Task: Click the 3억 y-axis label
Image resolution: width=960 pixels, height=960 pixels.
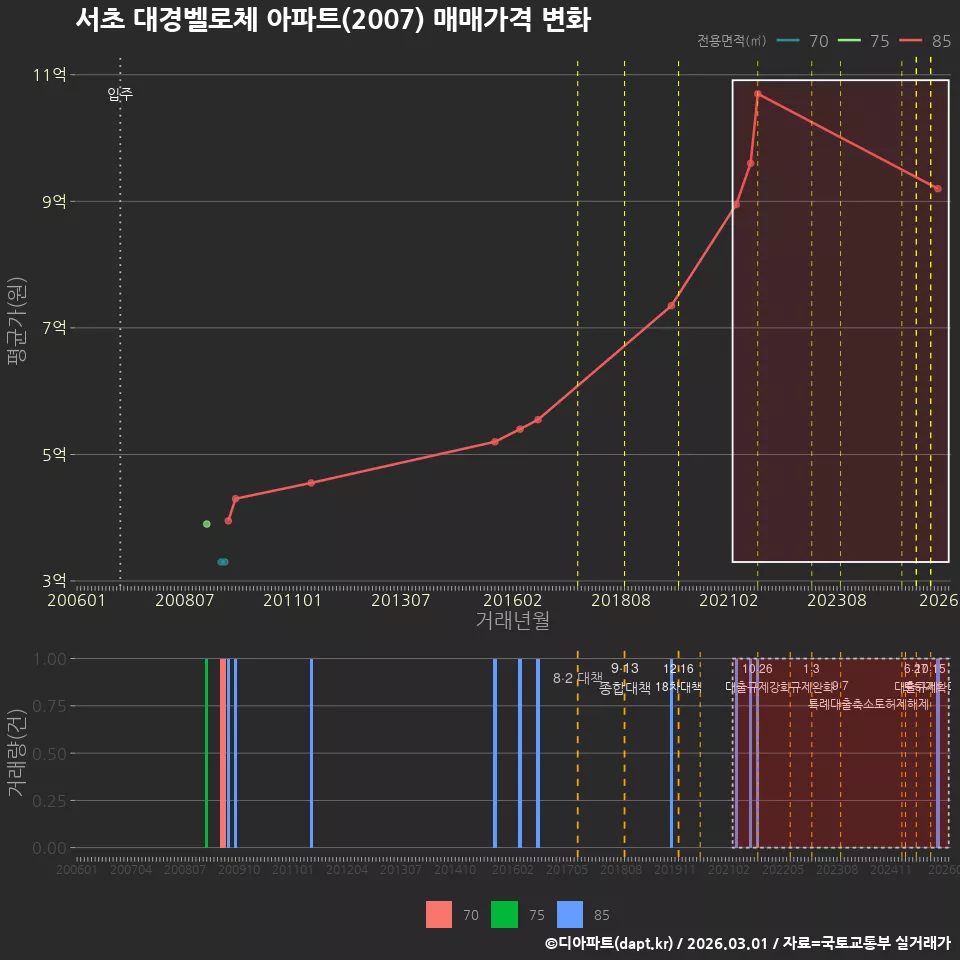Action: click(x=54, y=580)
